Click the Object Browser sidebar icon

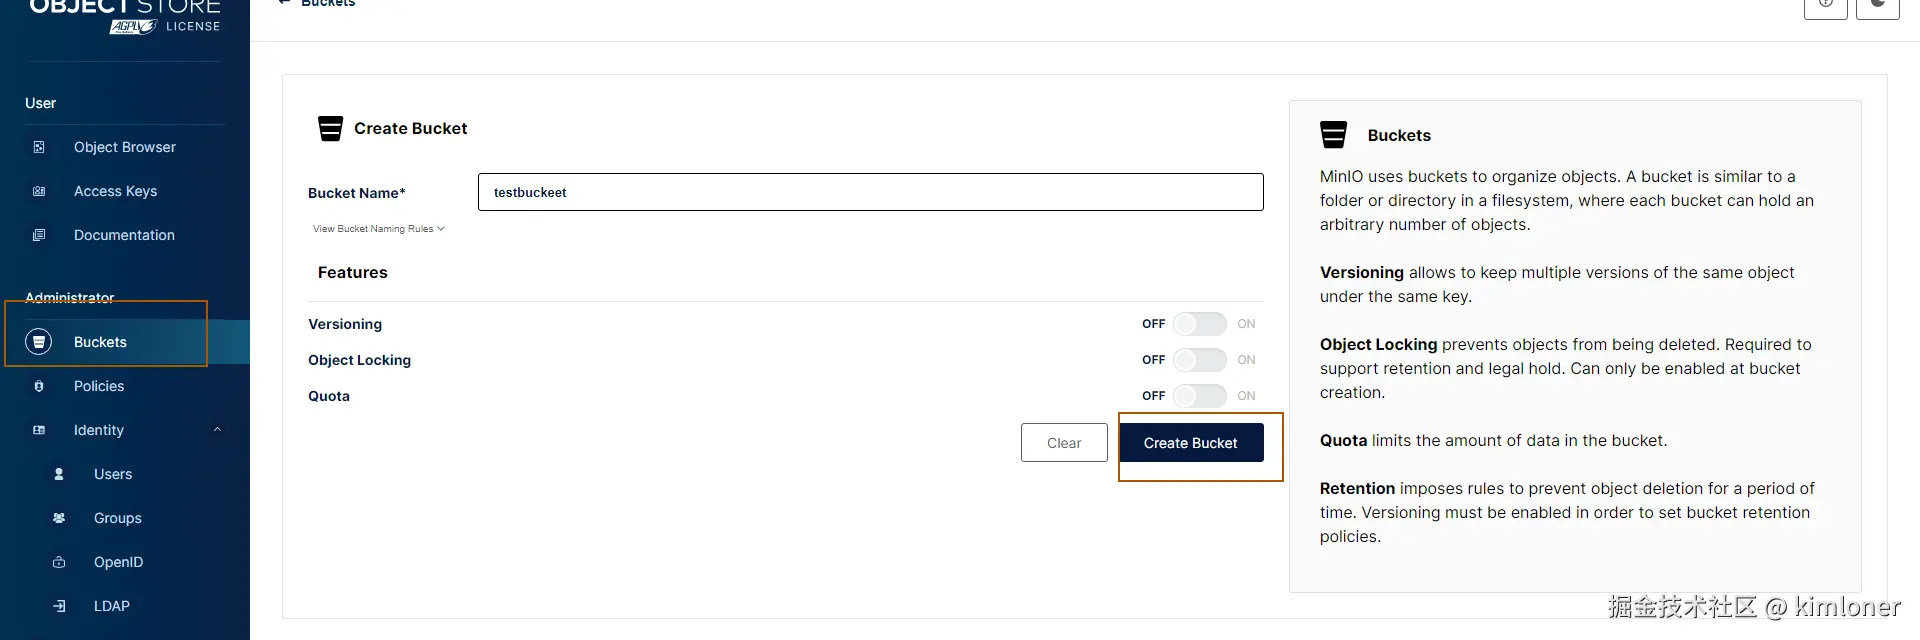tap(39, 147)
